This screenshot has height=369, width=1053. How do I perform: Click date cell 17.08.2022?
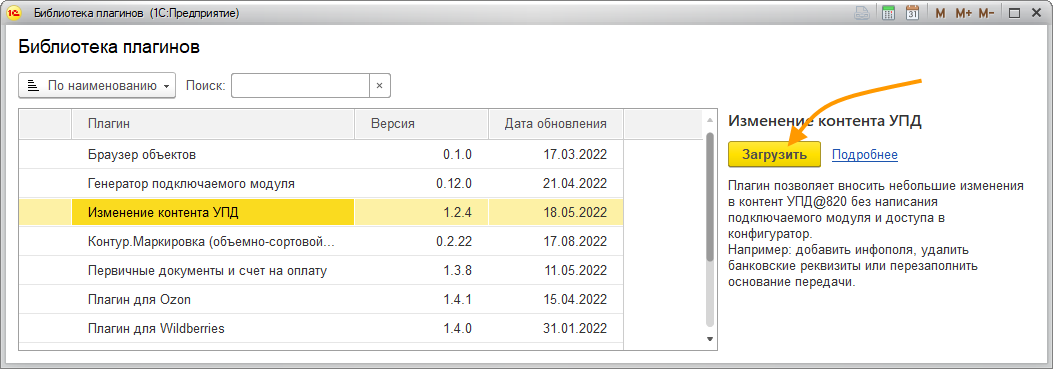click(556, 242)
